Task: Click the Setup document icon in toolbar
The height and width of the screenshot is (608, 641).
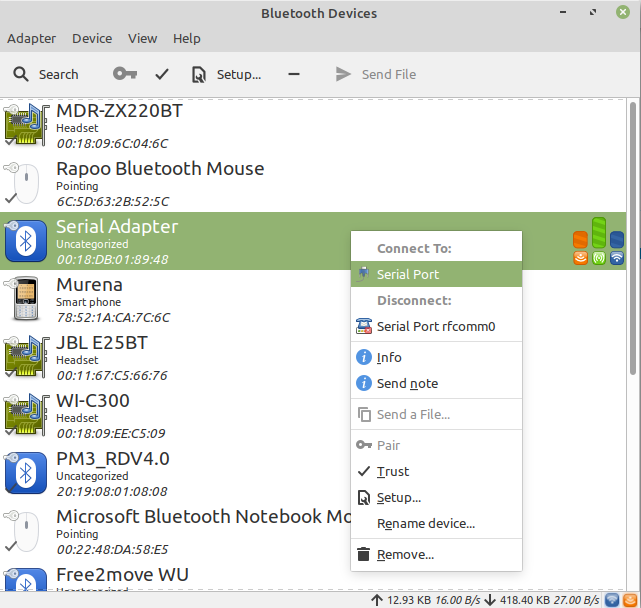Action: click(199, 75)
